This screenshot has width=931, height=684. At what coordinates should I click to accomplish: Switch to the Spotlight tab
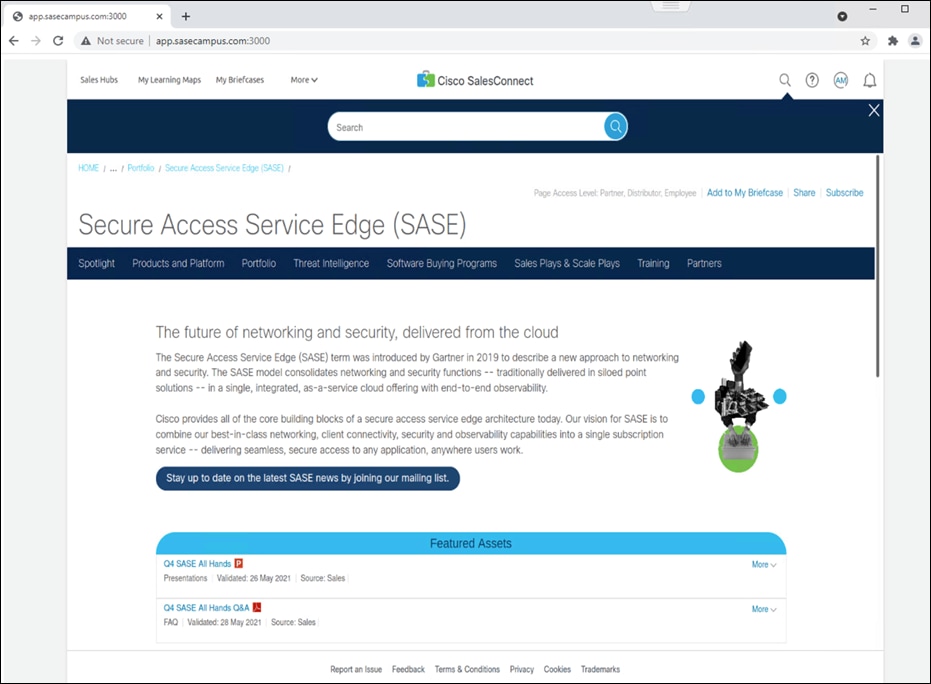coord(96,263)
